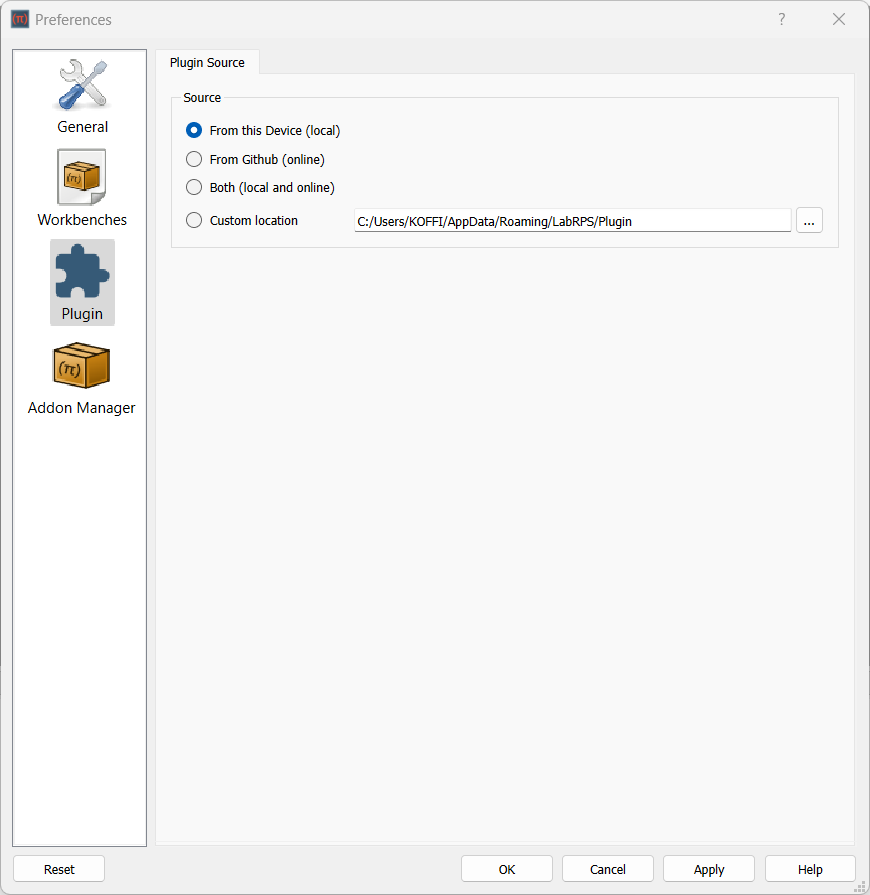Select the Workbenches settings icon

(x=82, y=188)
